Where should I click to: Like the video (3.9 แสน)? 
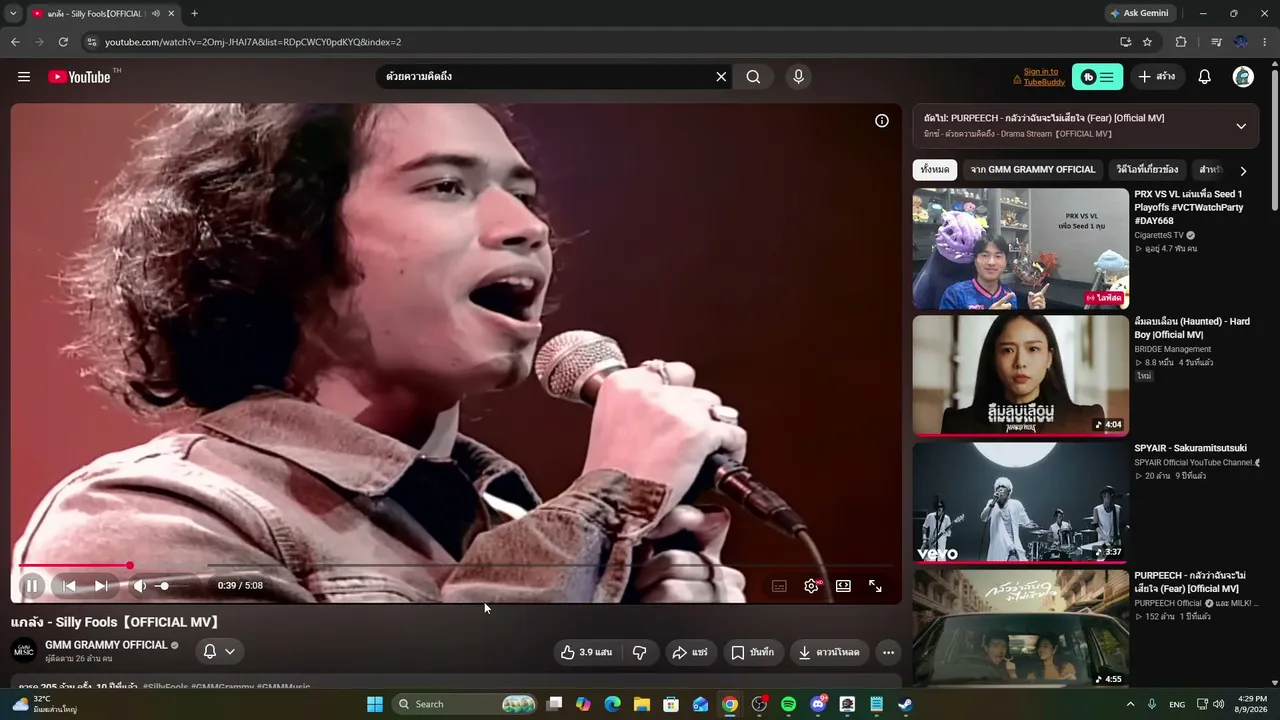point(587,652)
